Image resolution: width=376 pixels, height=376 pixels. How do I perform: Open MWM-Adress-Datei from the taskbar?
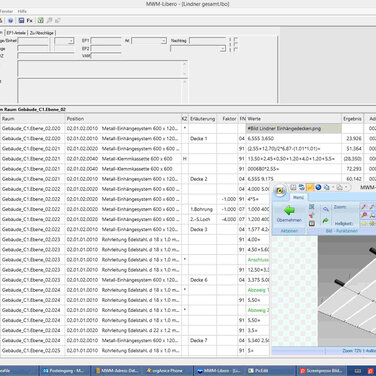[117, 371]
